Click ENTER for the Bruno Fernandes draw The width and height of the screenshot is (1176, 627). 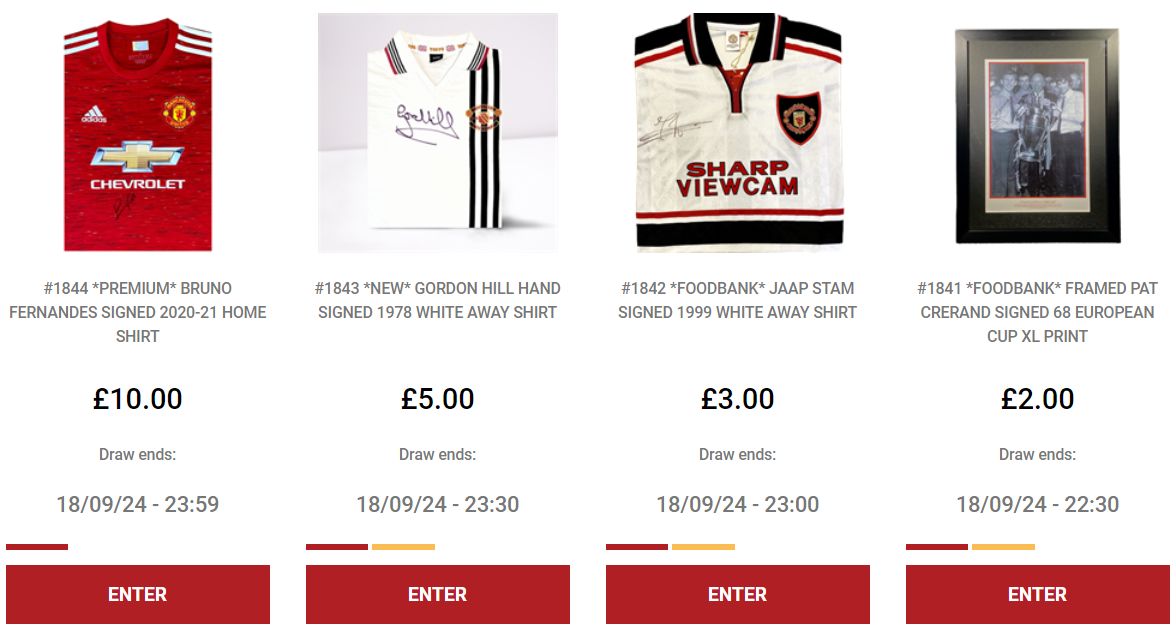tap(138, 594)
